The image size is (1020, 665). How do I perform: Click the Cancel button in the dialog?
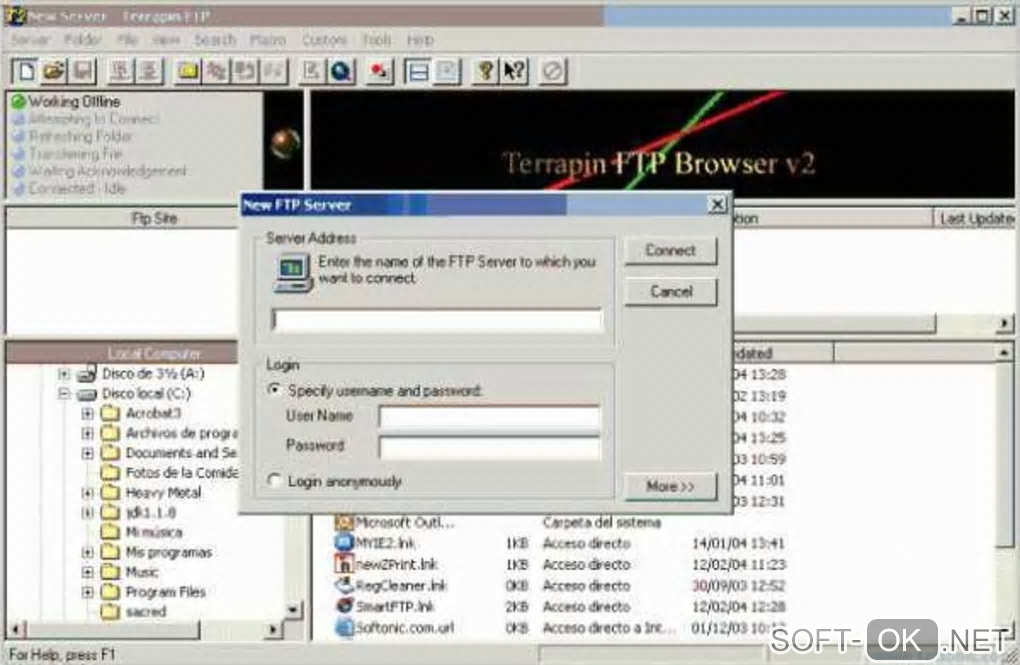(x=671, y=292)
